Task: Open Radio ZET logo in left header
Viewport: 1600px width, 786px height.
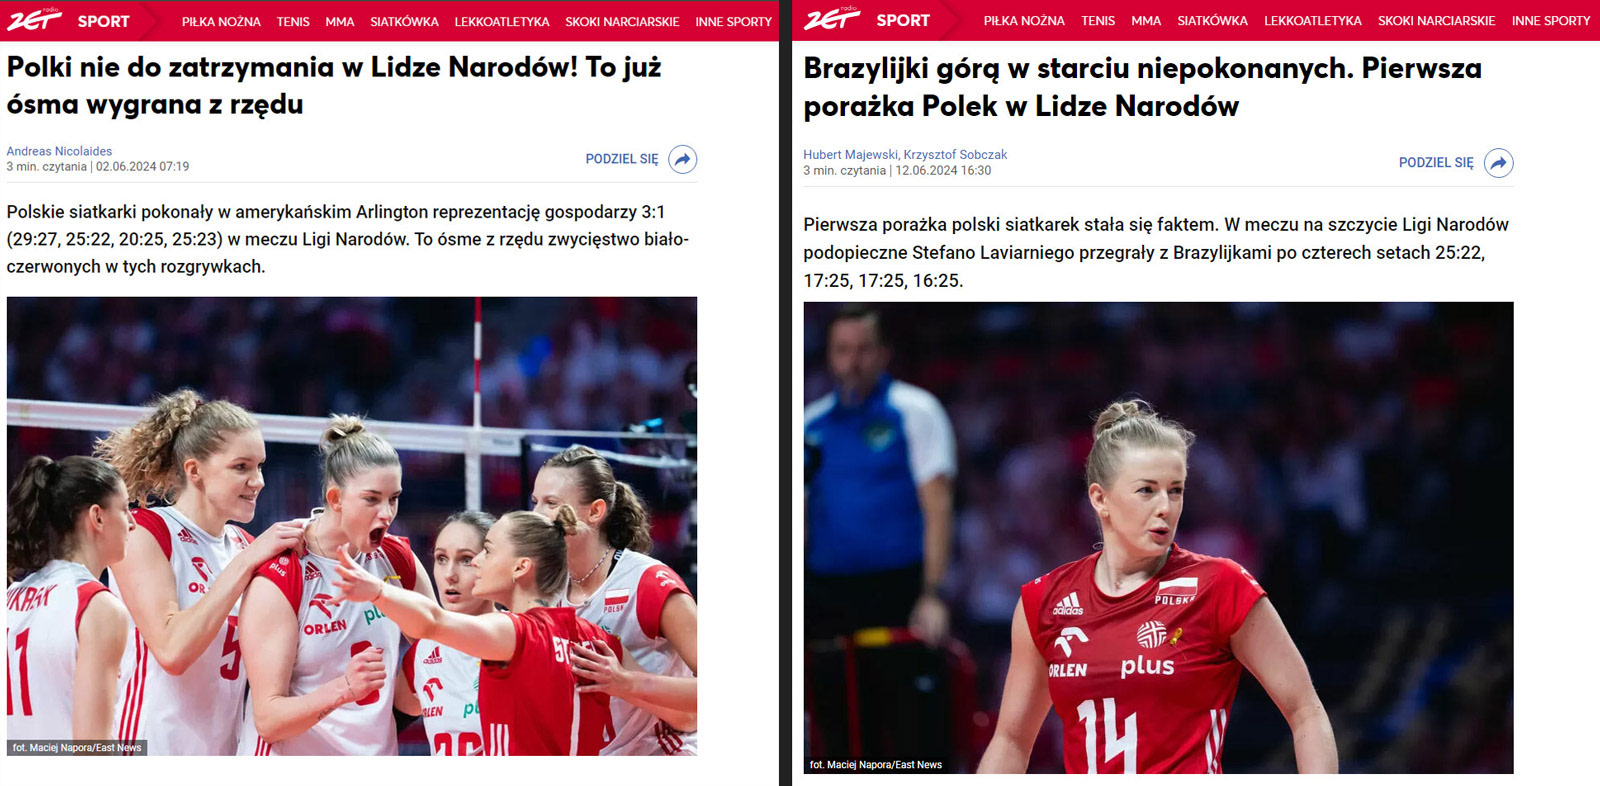Action: coord(34,19)
